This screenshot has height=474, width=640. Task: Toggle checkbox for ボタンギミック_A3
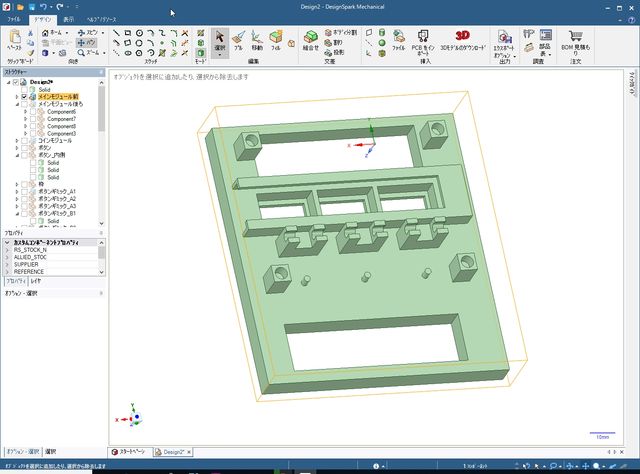[x=24, y=206]
